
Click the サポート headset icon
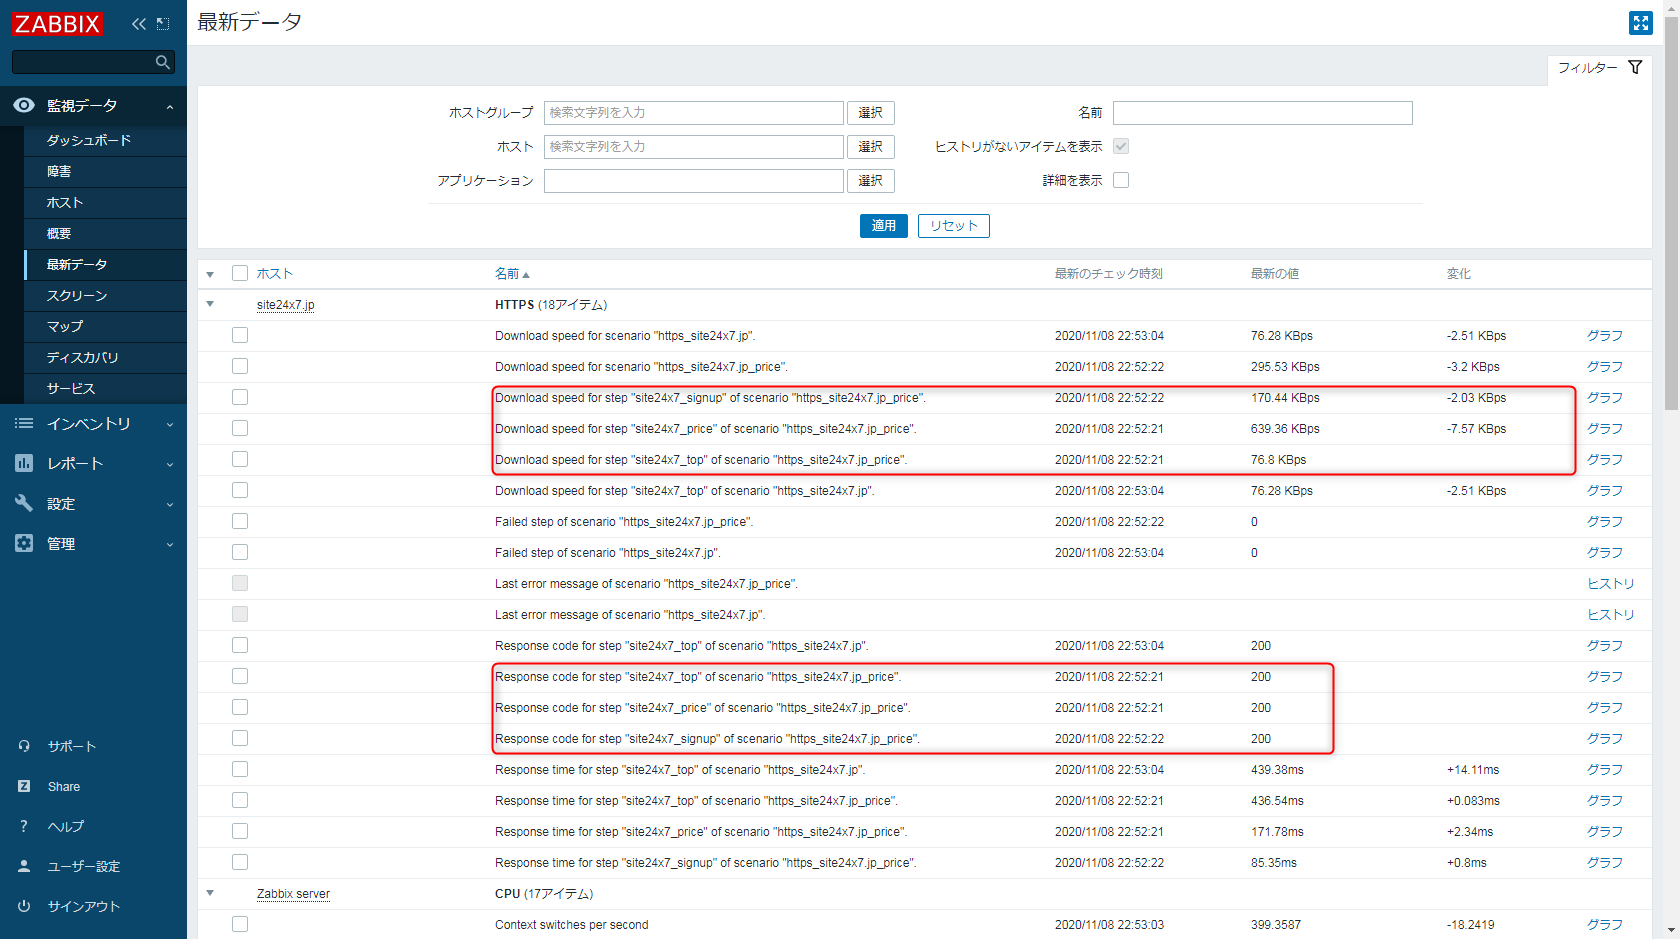(24, 746)
